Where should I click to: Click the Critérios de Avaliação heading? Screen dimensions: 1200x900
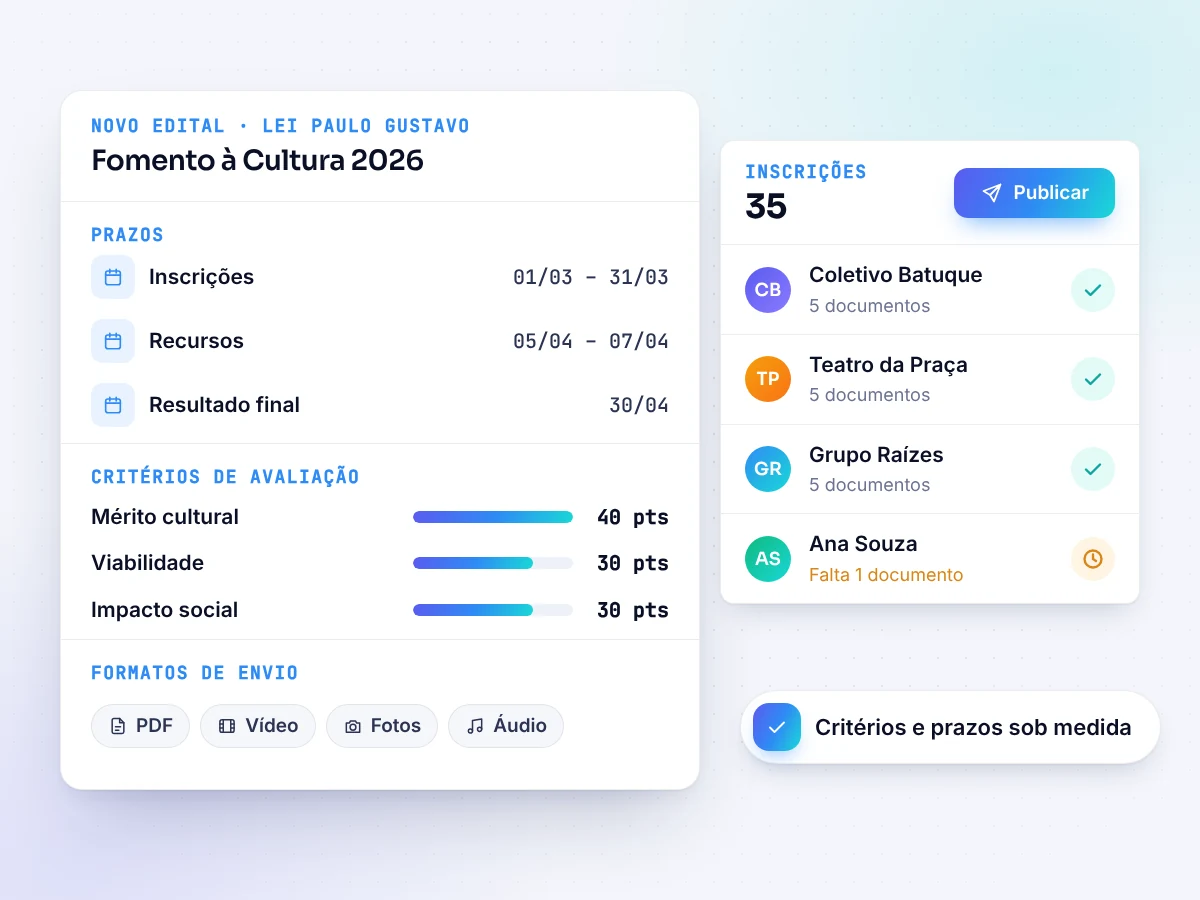pos(225,477)
